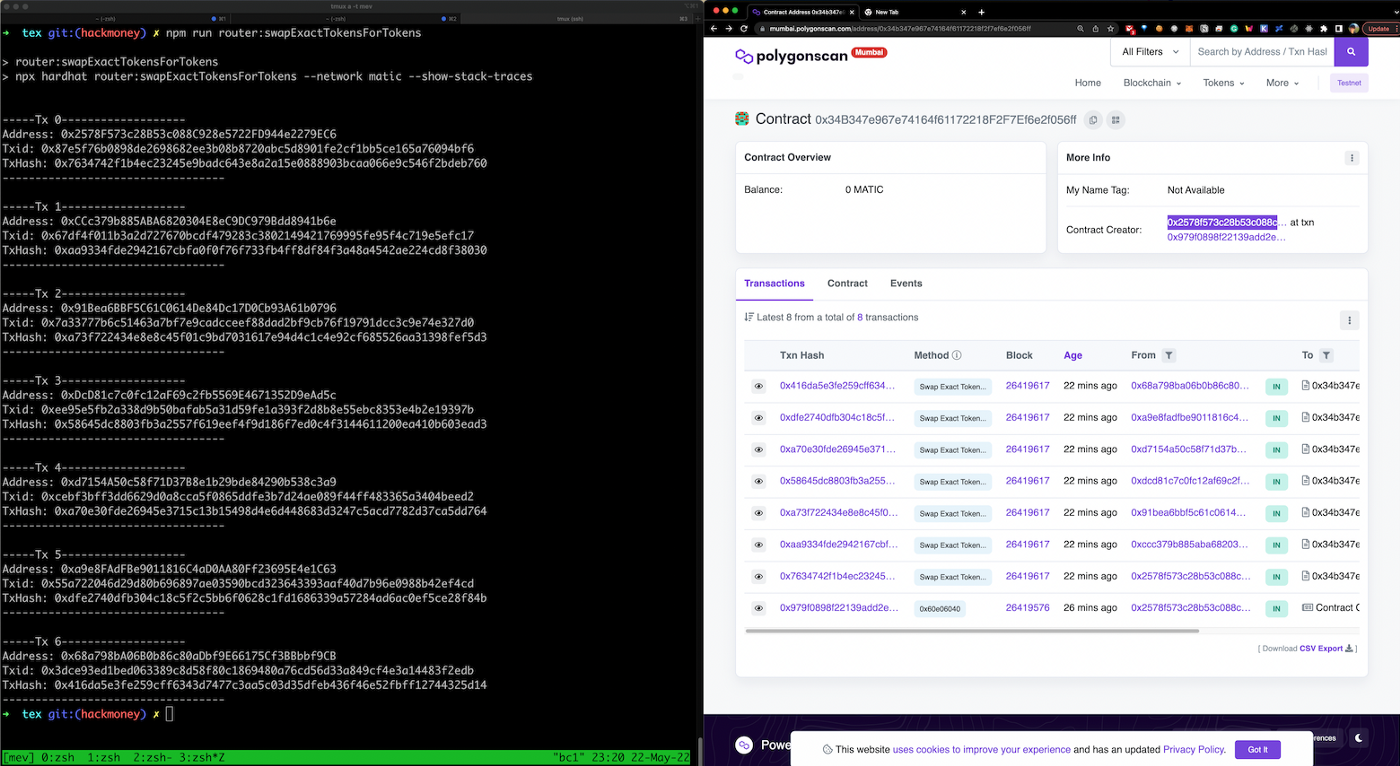
Task: Click the sort icon beside Latest 8
Action: click(749, 317)
